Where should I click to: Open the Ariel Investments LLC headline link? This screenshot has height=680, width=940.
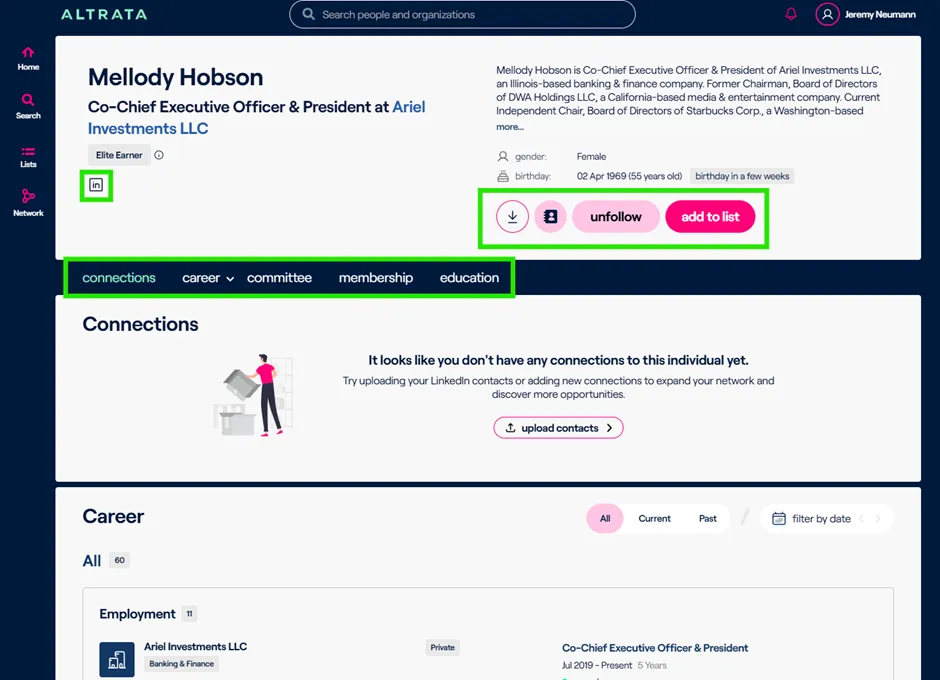pos(257,118)
